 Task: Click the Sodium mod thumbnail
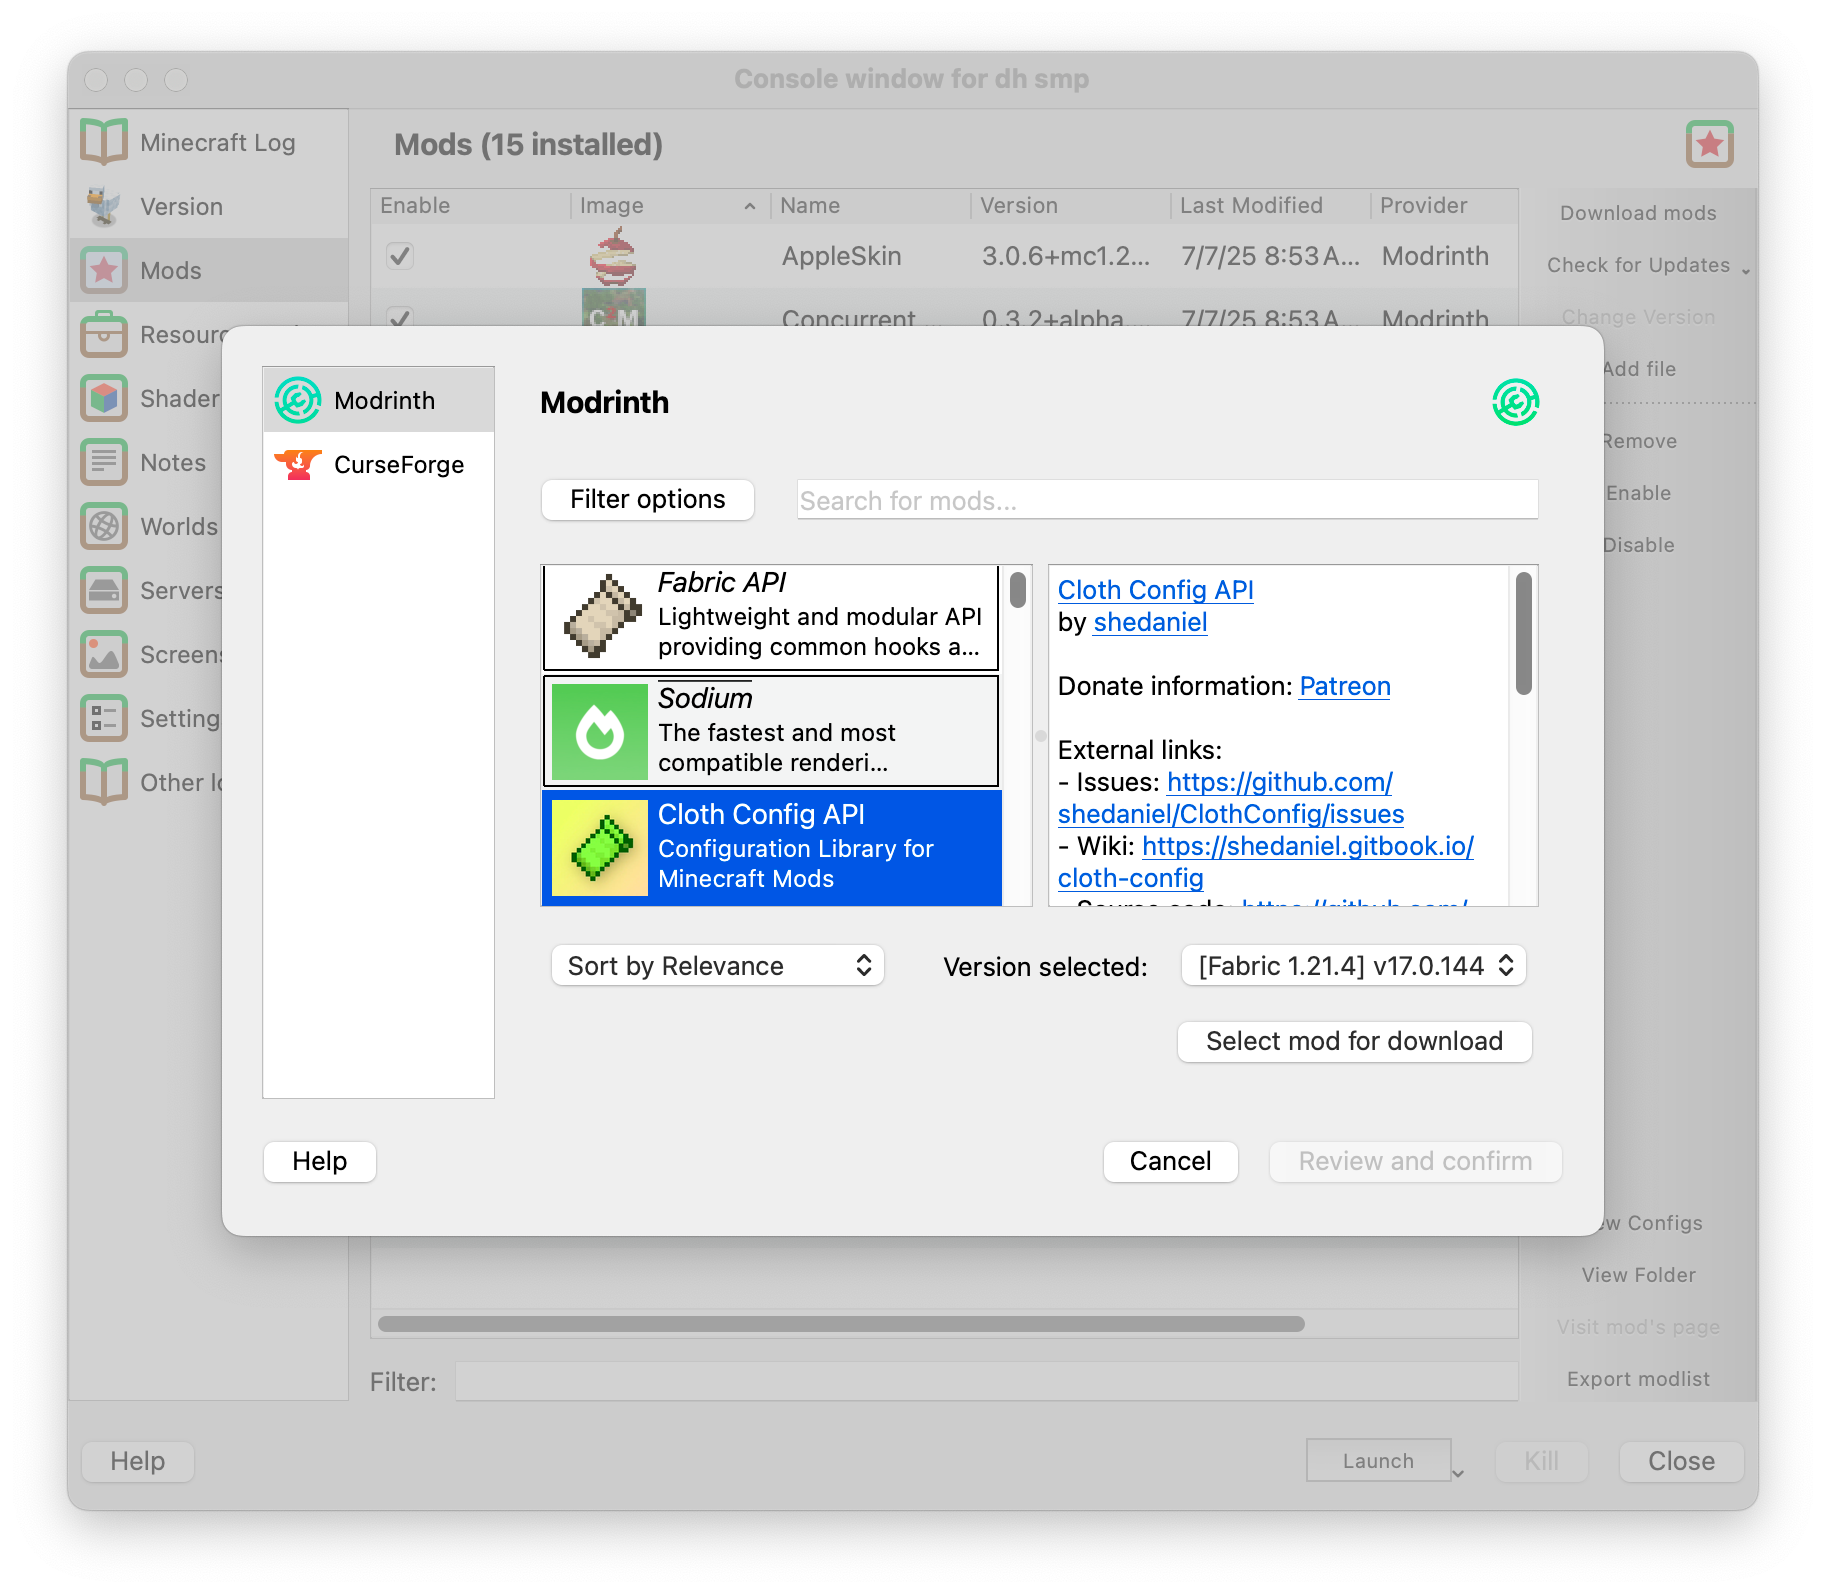point(600,732)
